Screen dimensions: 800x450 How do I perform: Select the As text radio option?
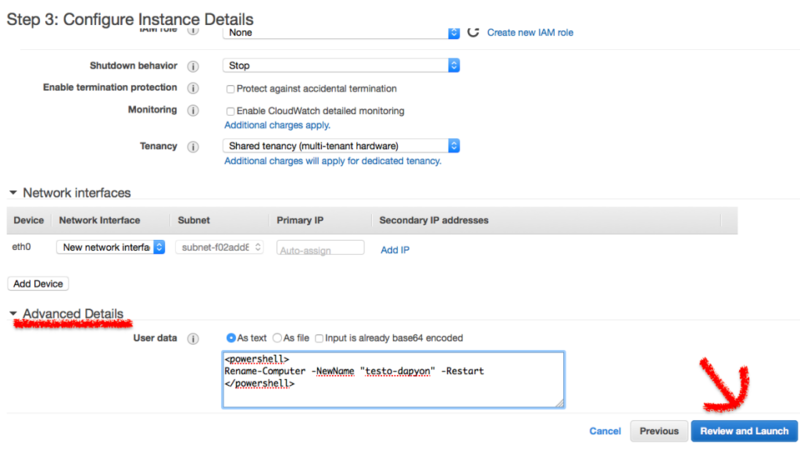coord(232,338)
